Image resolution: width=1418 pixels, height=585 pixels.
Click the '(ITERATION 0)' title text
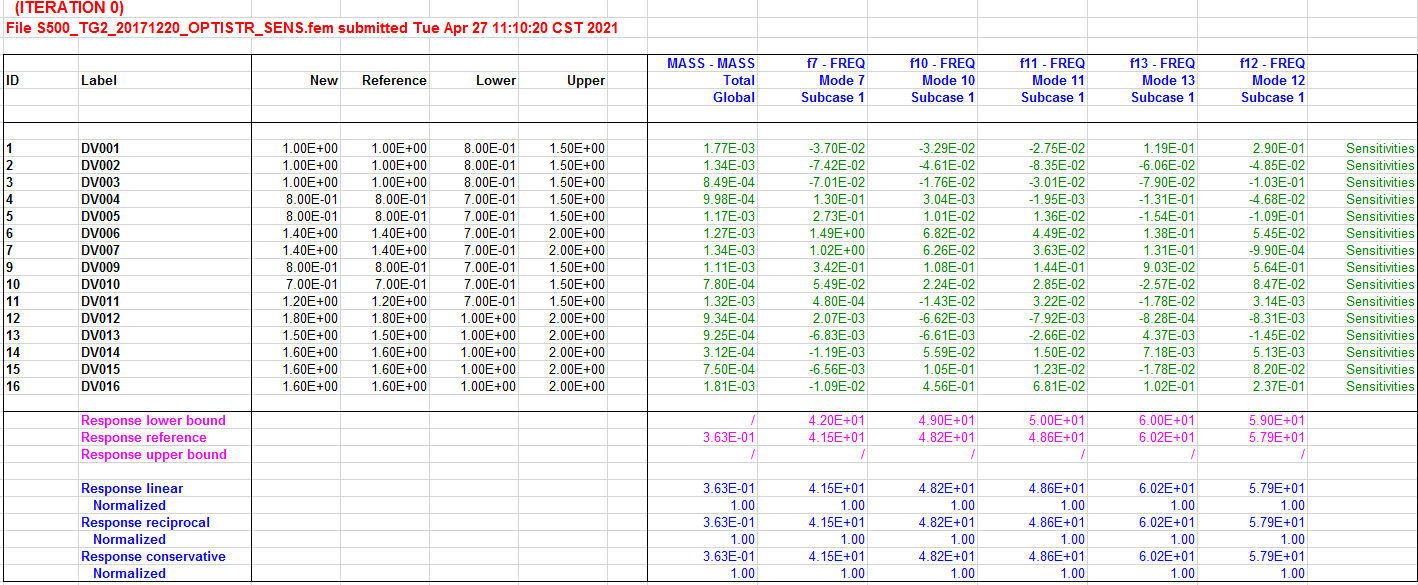(x=69, y=8)
